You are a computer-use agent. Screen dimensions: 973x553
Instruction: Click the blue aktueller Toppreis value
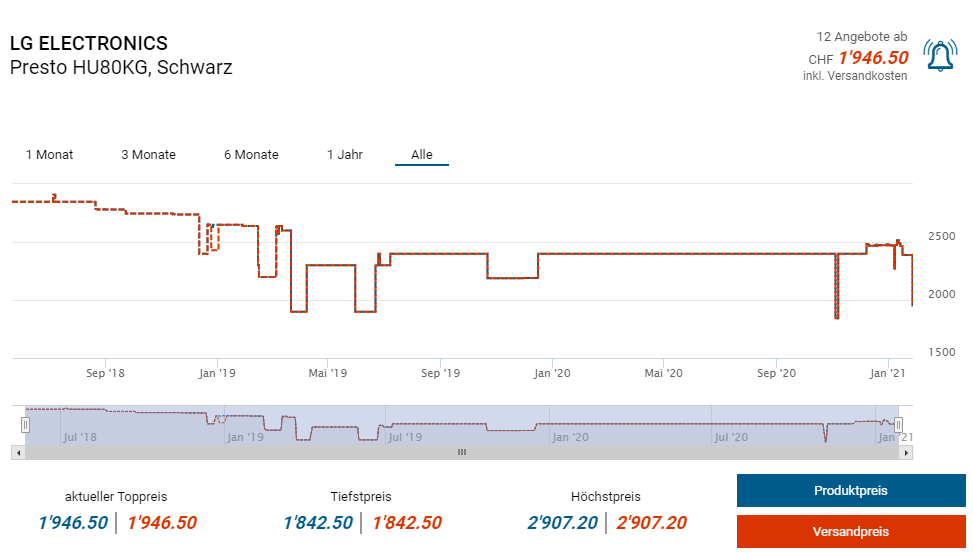73,523
